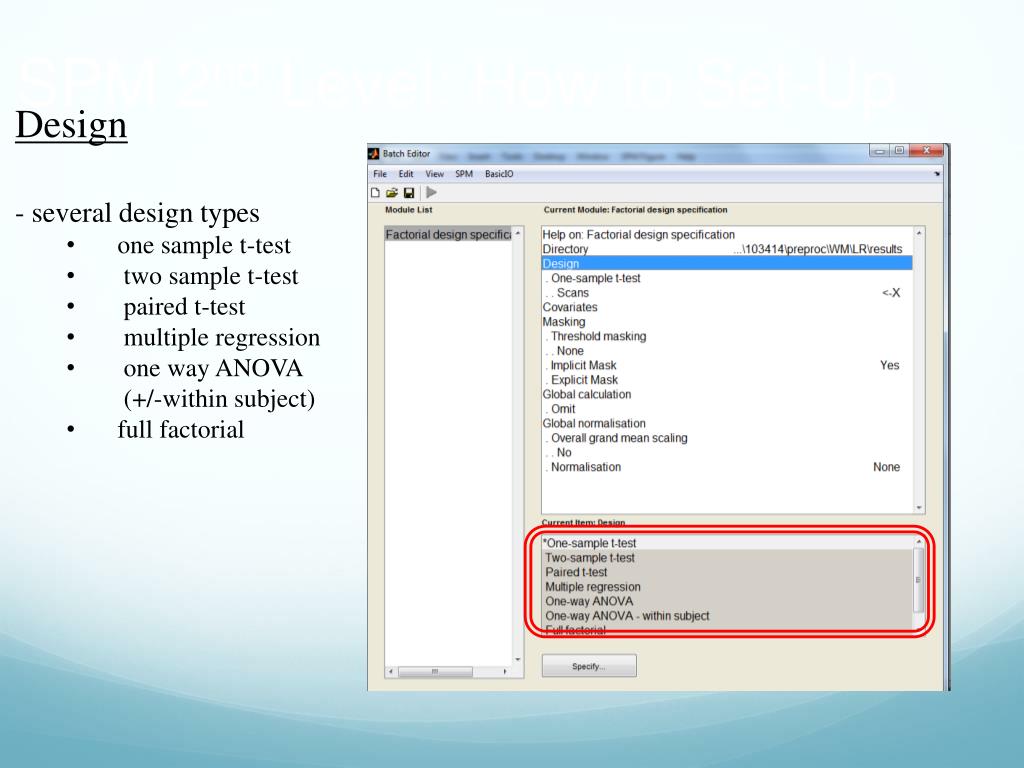
Task: Click the menu bar overflow arrow at right
Action: pos(936,174)
